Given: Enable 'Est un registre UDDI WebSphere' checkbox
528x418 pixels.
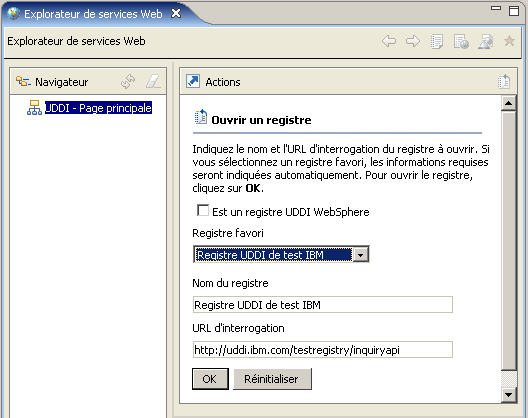Looking at the screenshot, I should (x=203, y=211).
